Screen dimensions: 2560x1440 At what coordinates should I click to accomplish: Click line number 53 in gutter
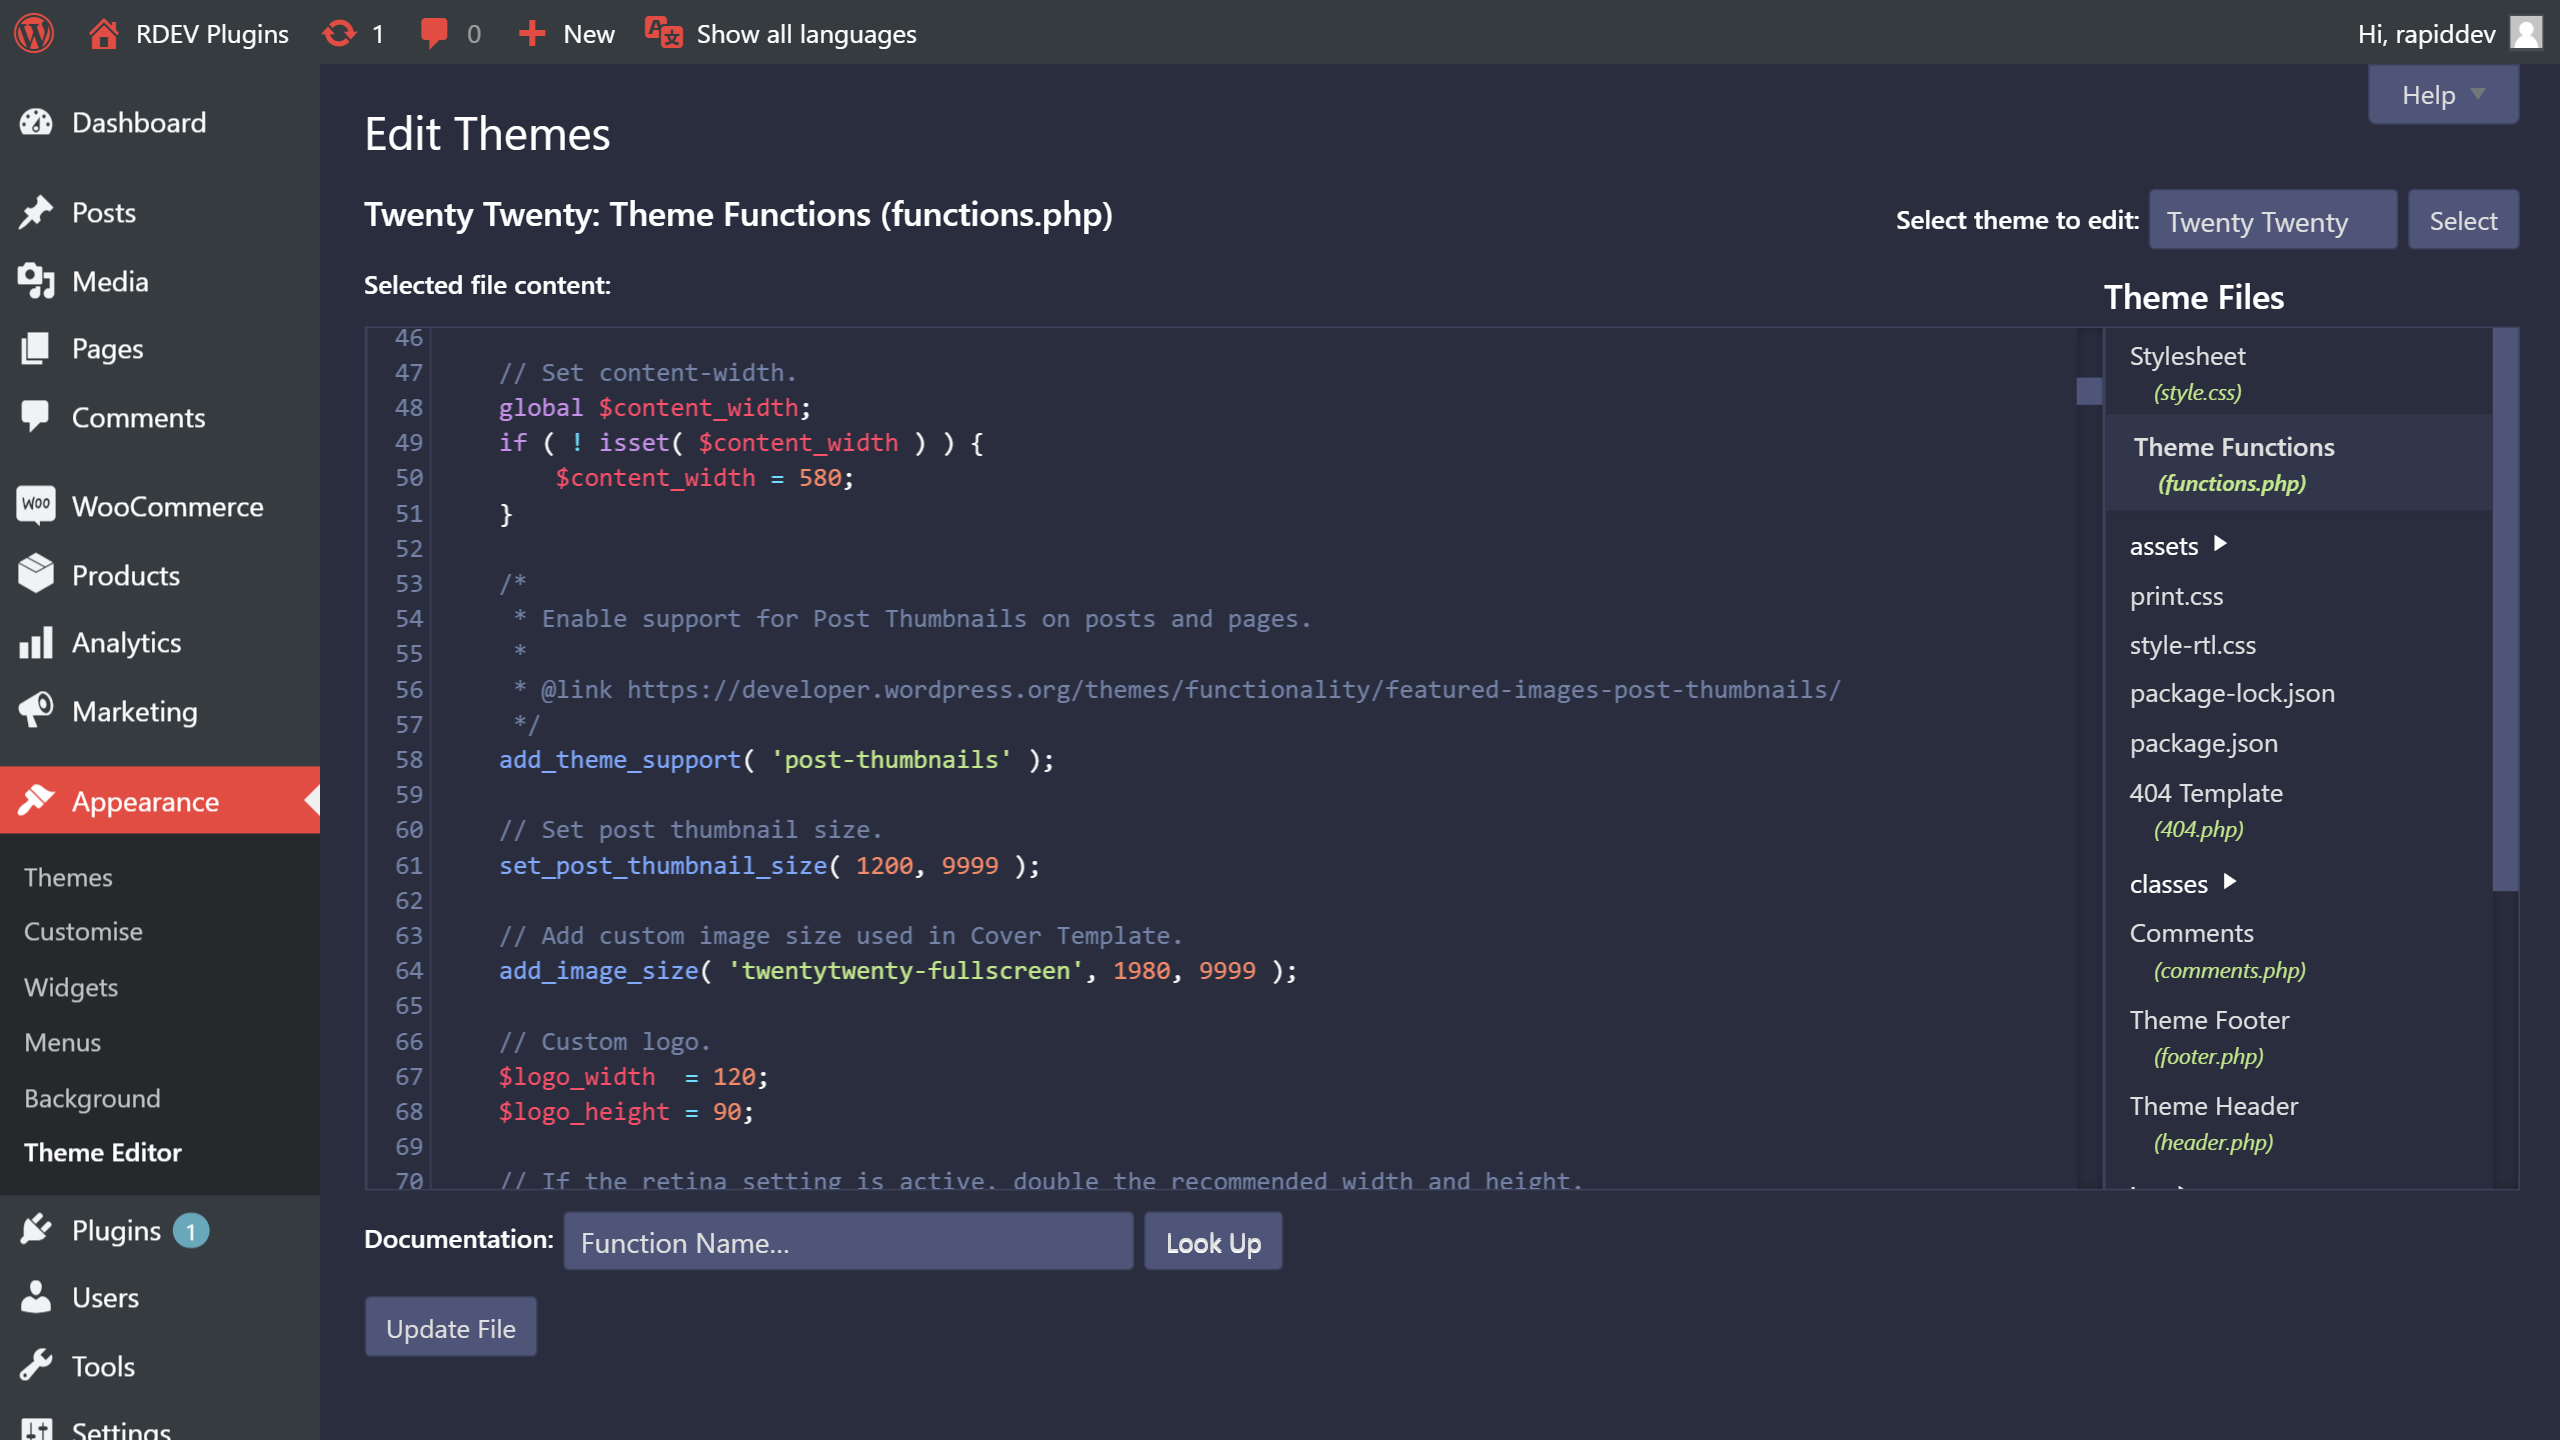tap(409, 583)
